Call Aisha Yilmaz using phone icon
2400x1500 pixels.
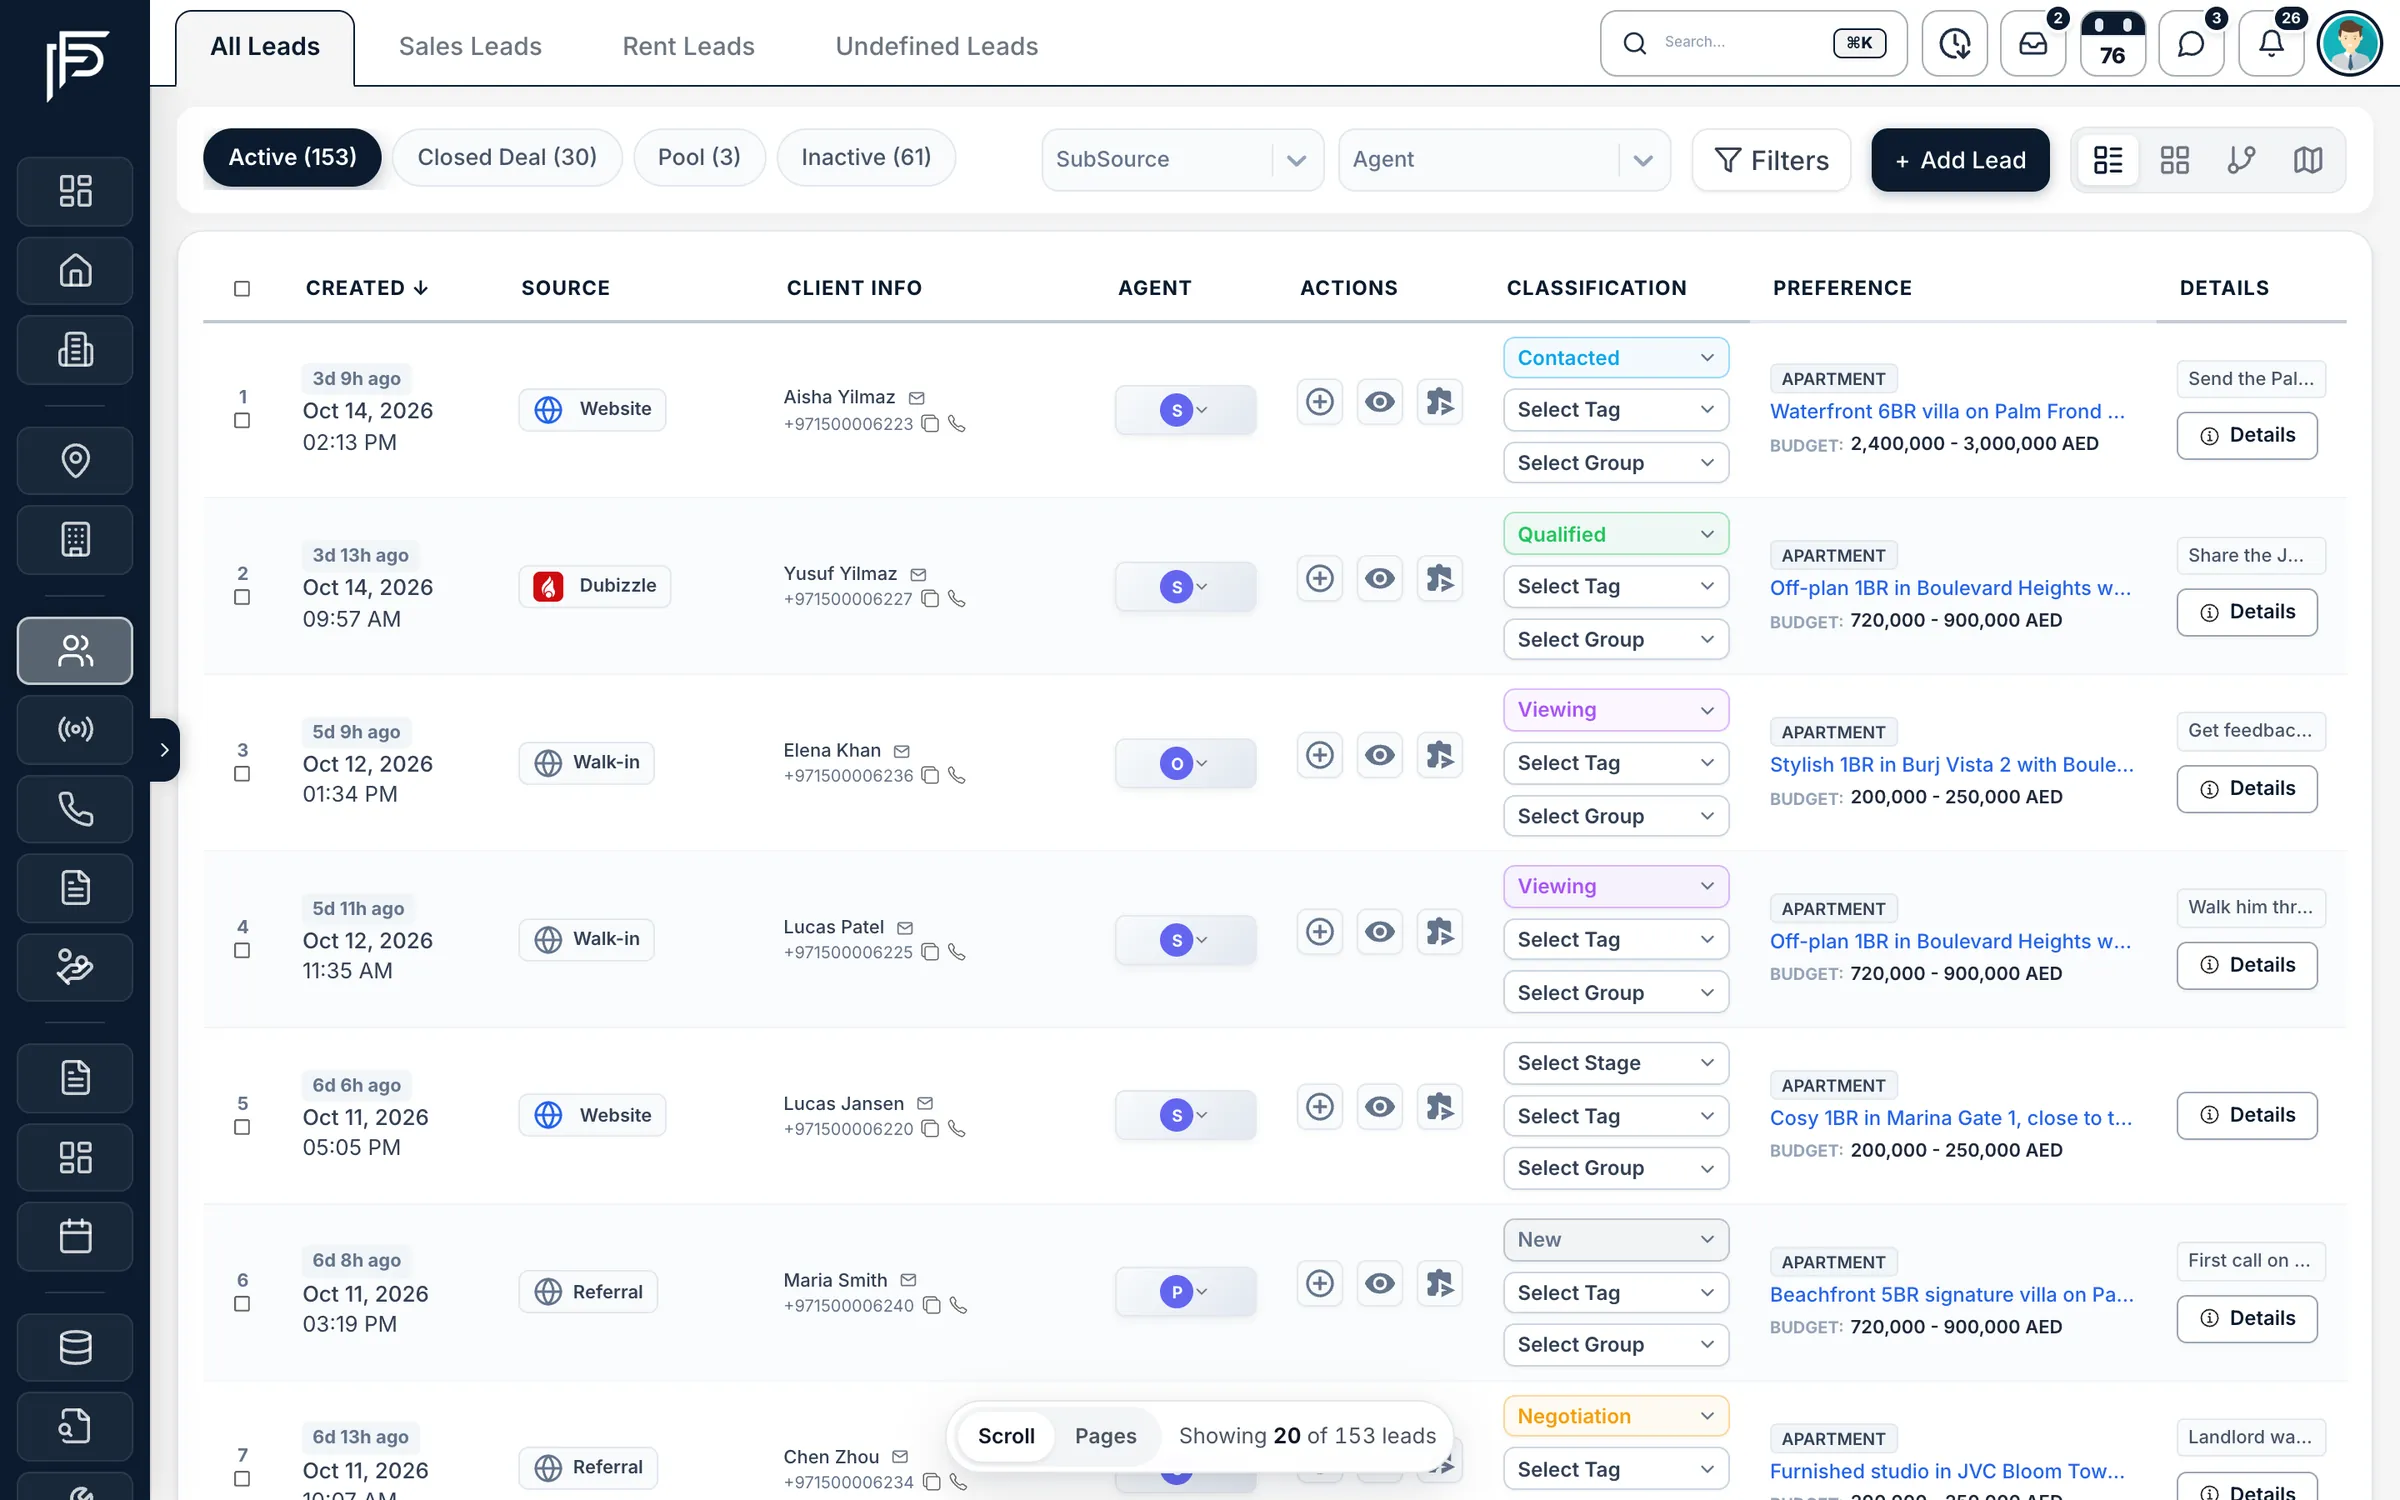click(957, 424)
